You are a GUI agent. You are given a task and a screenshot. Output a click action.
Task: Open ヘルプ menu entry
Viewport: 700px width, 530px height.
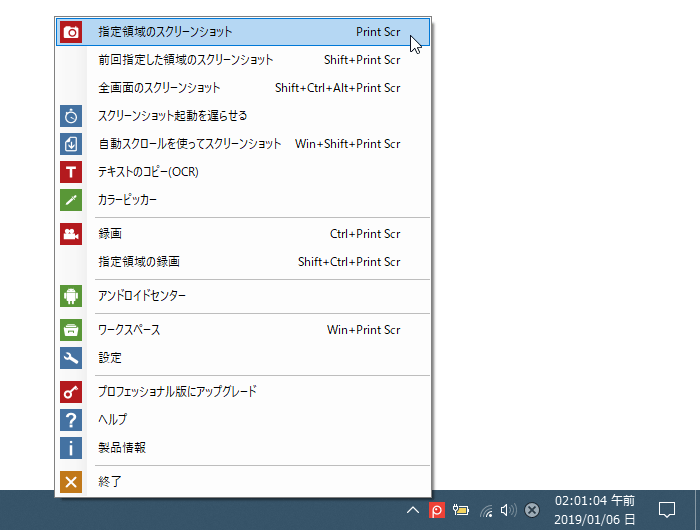[x=243, y=420]
